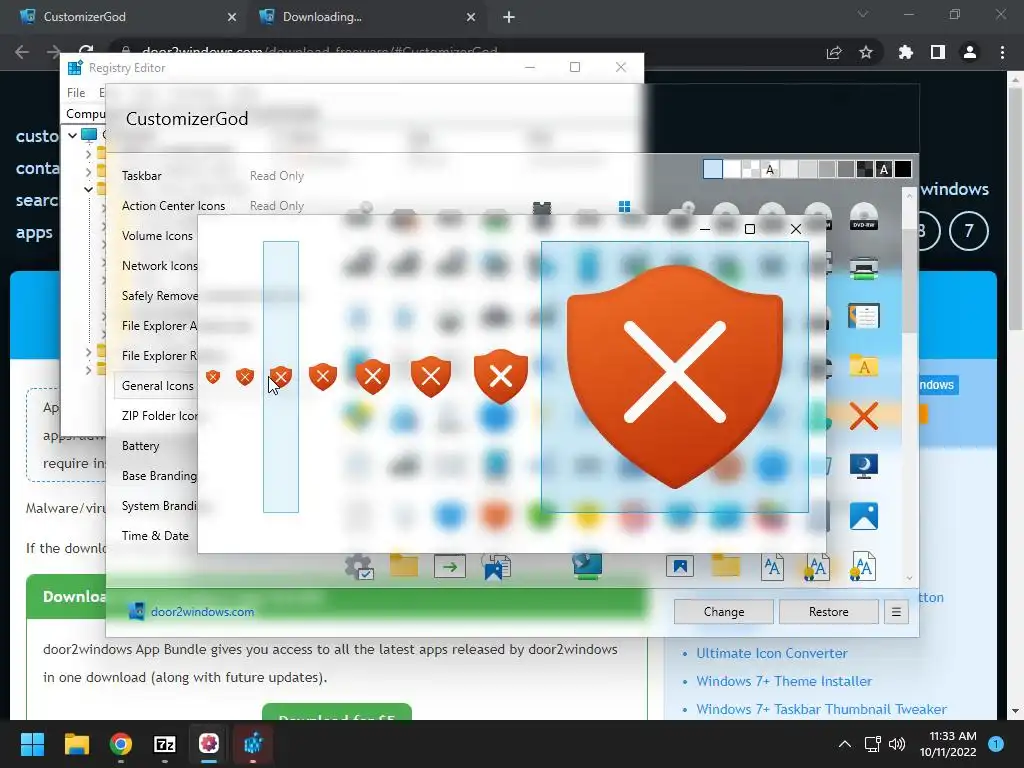This screenshot has height=768, width=1024.
Task: Bookmark the page with the star icon
Action: click(866, 52)
